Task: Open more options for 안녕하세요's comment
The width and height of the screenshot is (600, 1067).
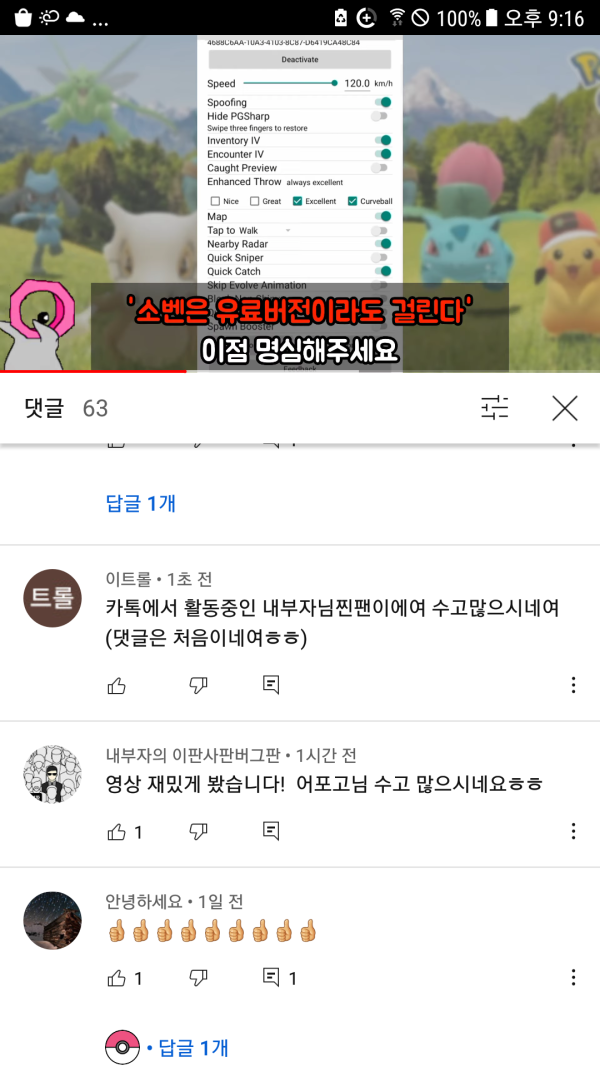Action: pos(573,978)
